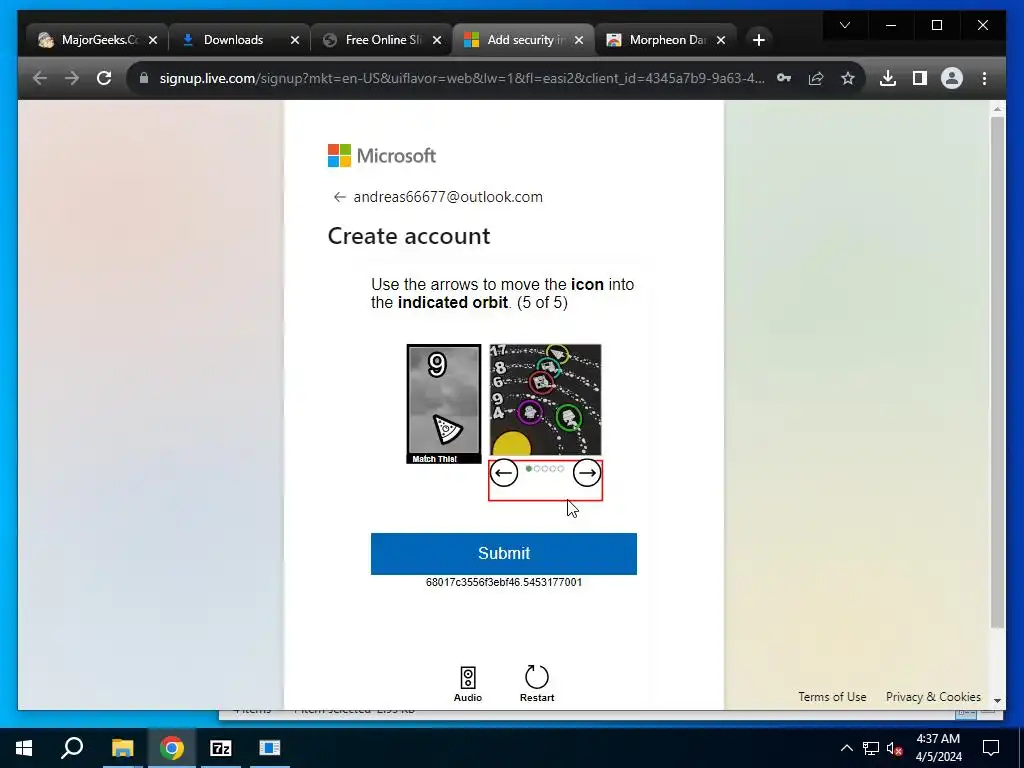Go back in browser history
The image size is (1024, 768).
[40, 78]
